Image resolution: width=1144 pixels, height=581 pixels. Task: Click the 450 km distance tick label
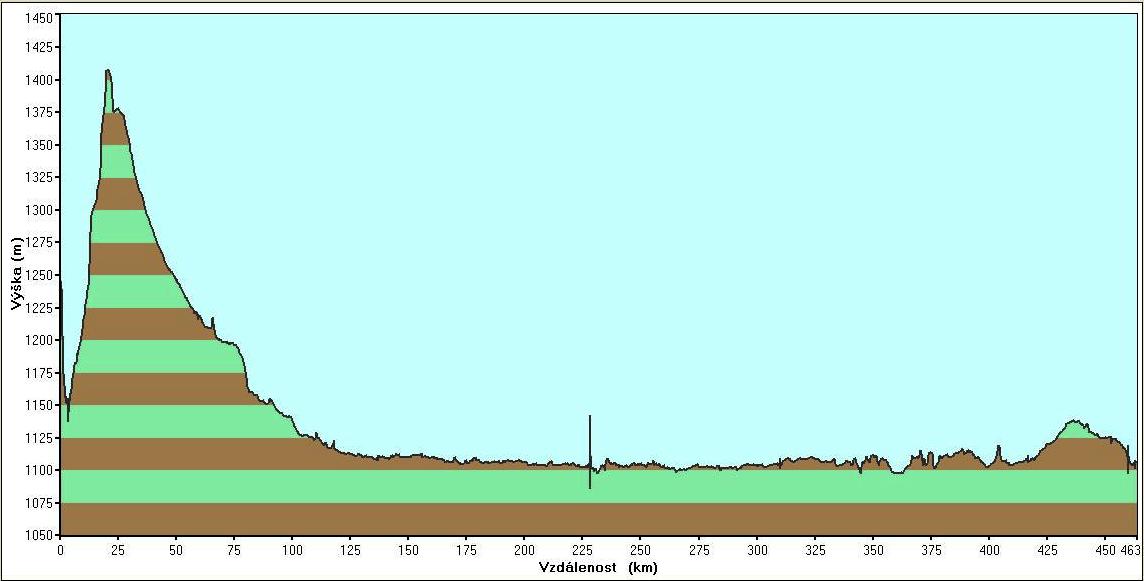tap(1105, 549)
